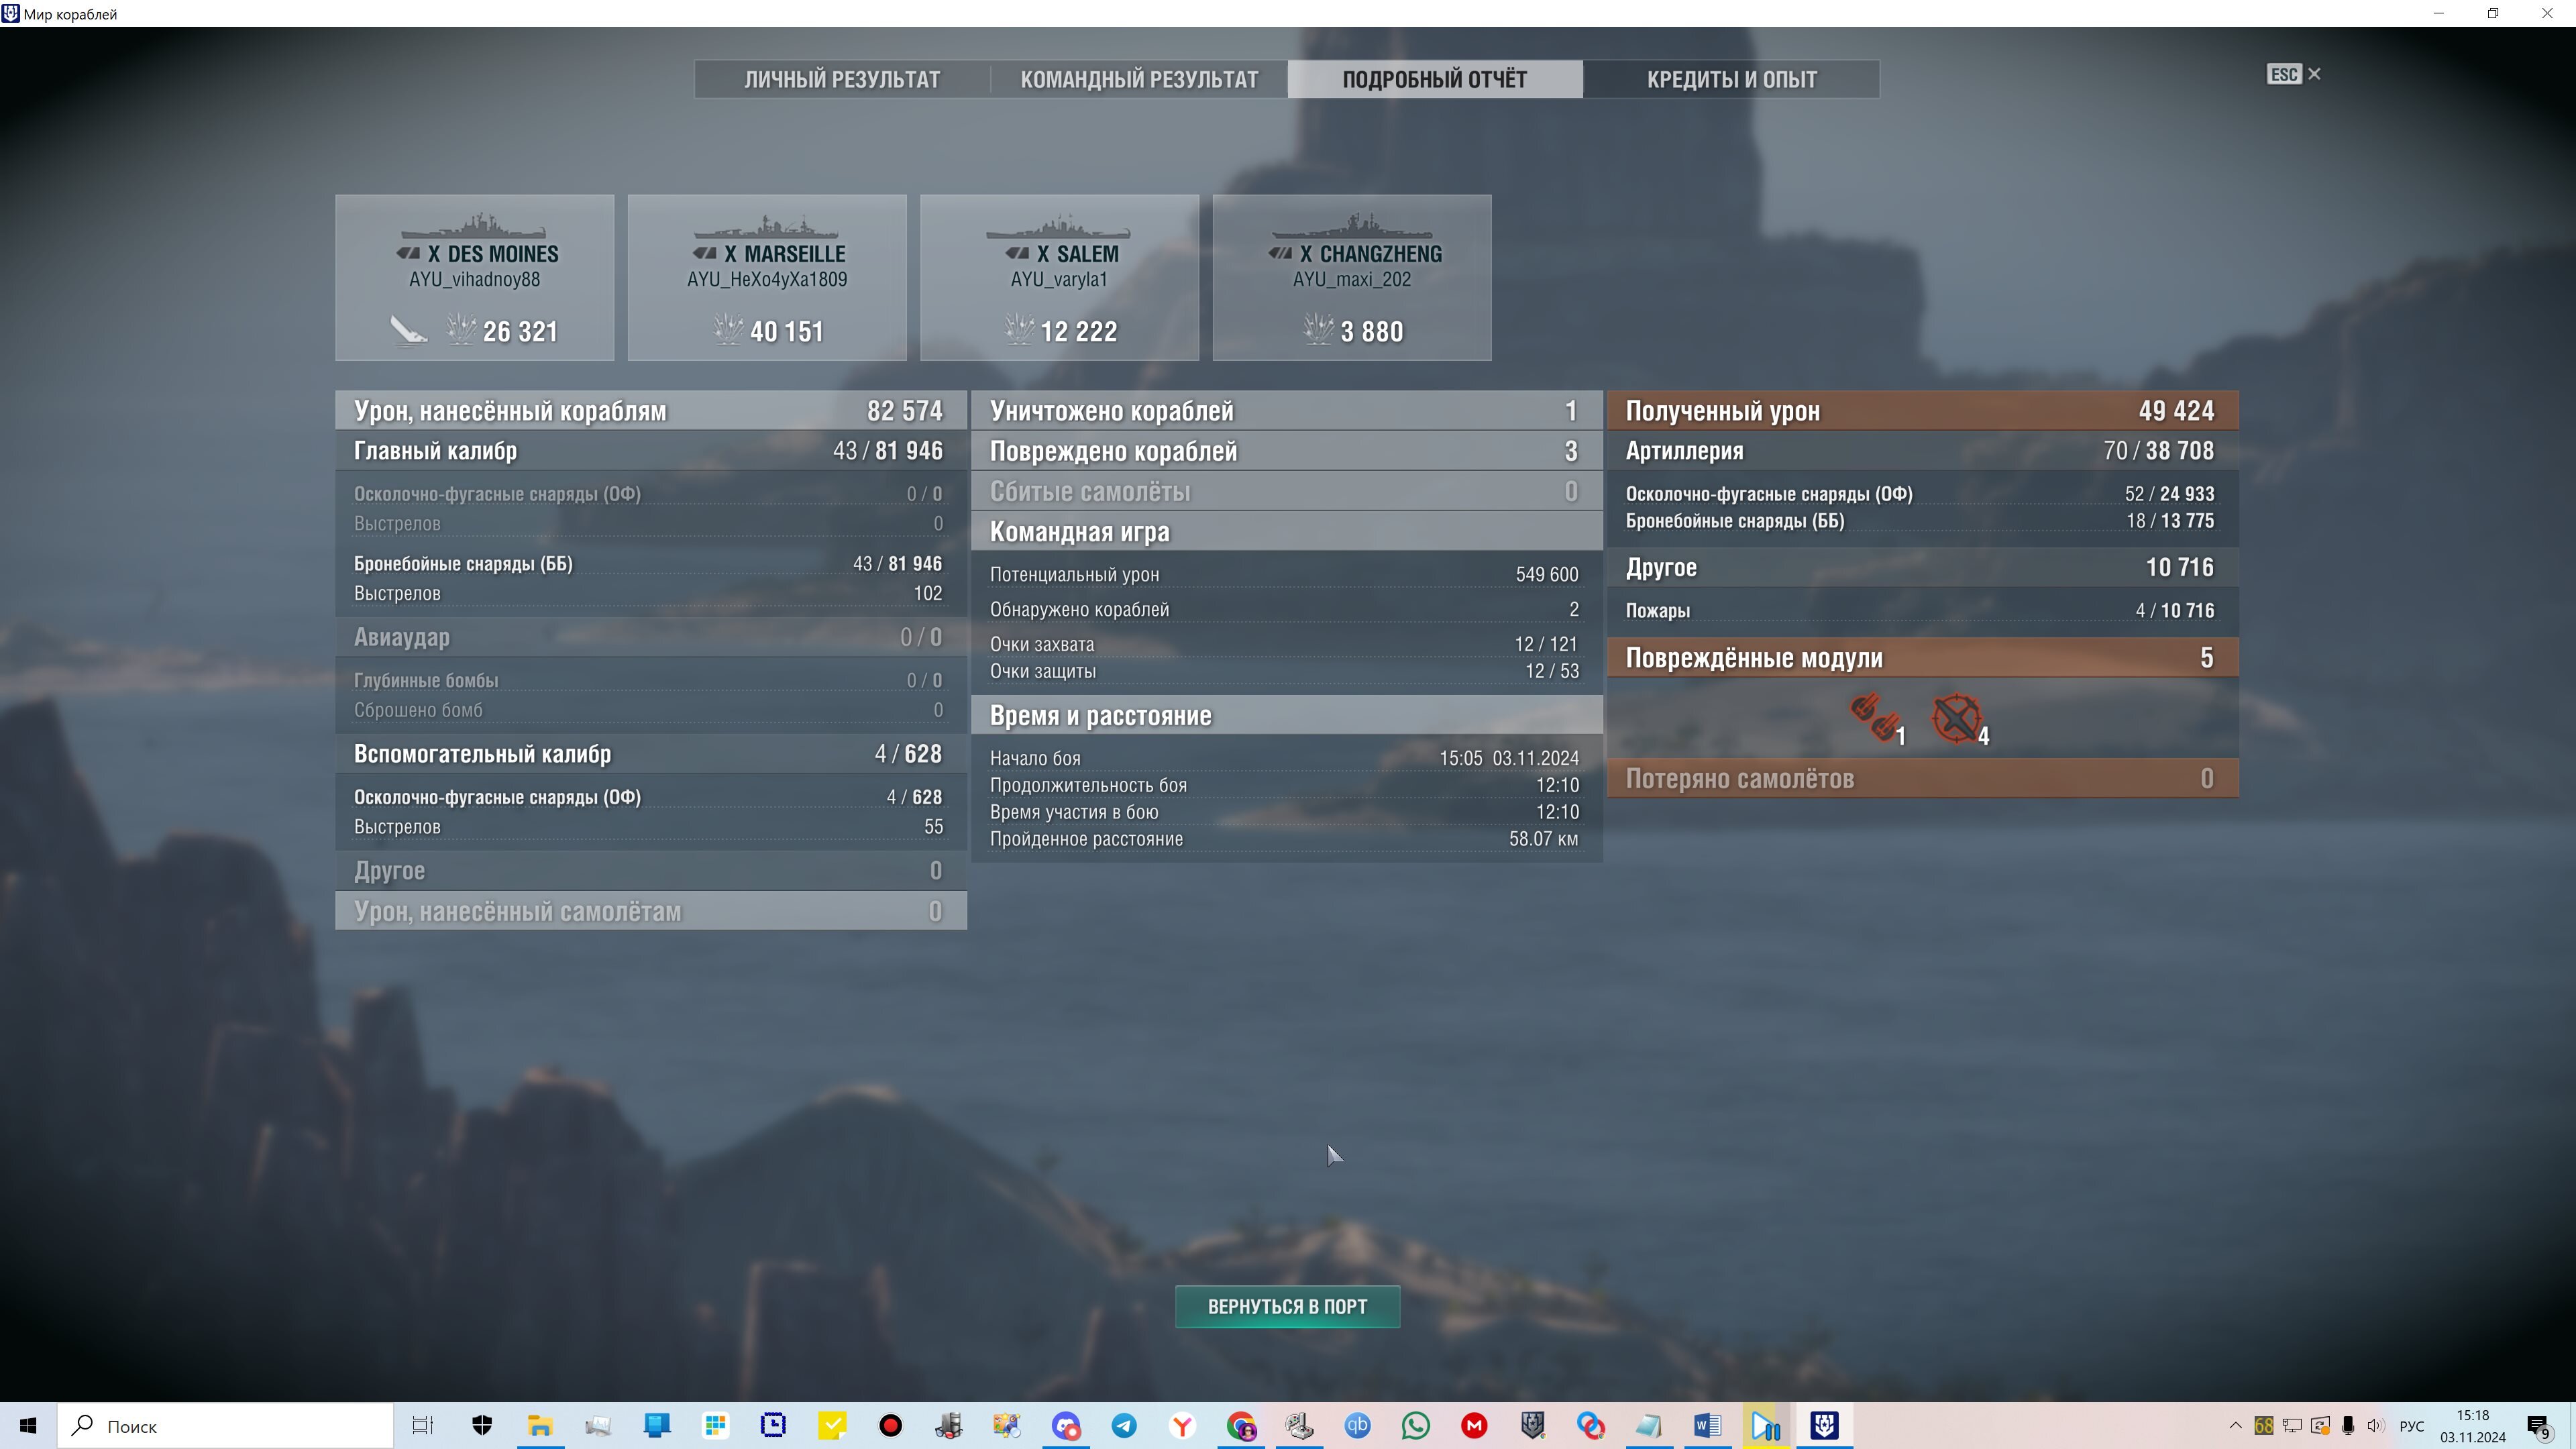Viewport: 2576px width, 1449px height.
Task: Open Yandex Browser from taskbar
Action: (1183, 1426)
